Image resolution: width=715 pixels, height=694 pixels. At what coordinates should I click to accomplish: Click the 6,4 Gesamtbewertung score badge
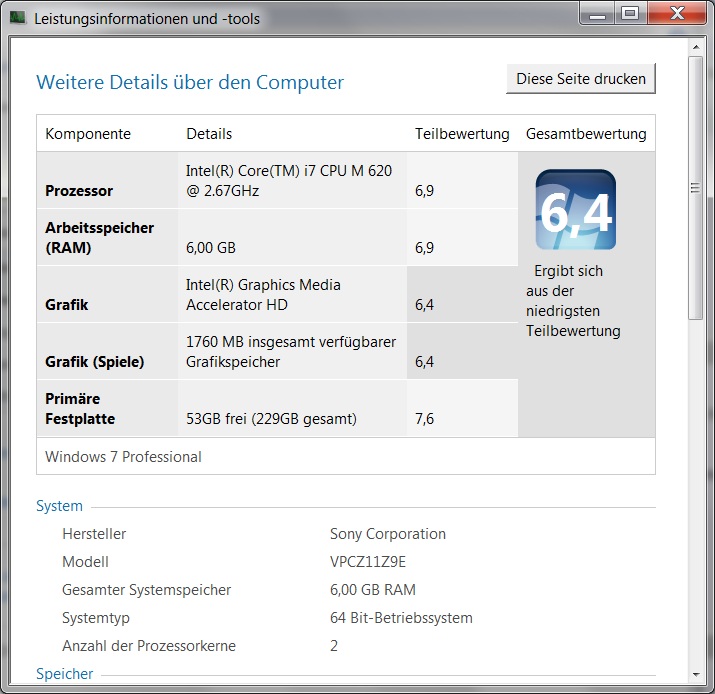[575, 210]
